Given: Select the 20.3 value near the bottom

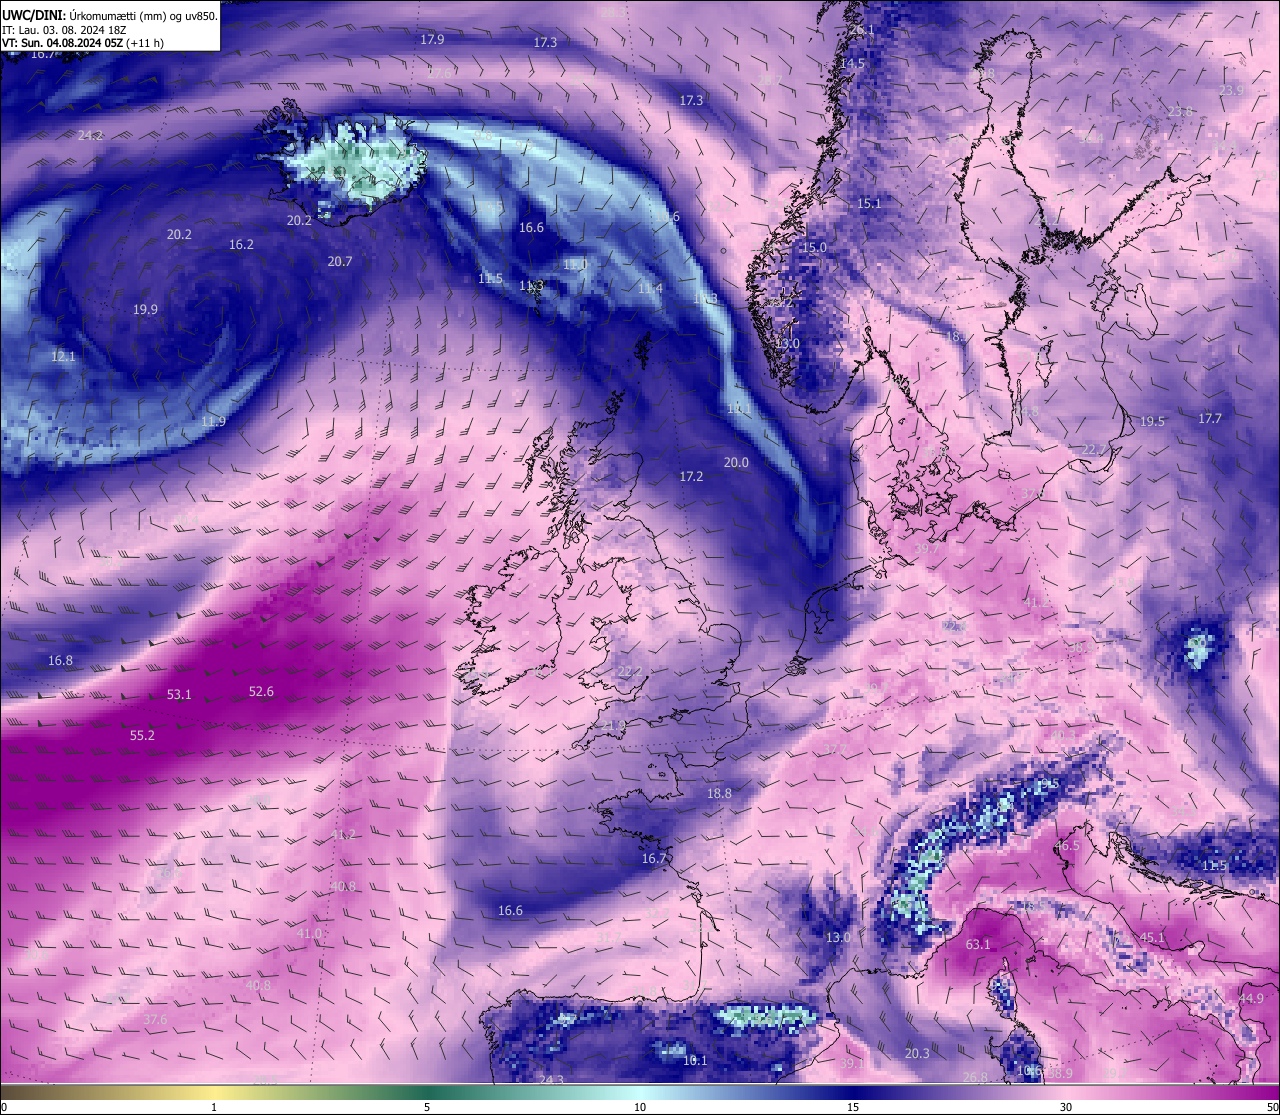Looking at the screenshot, I should point(917,1054).
